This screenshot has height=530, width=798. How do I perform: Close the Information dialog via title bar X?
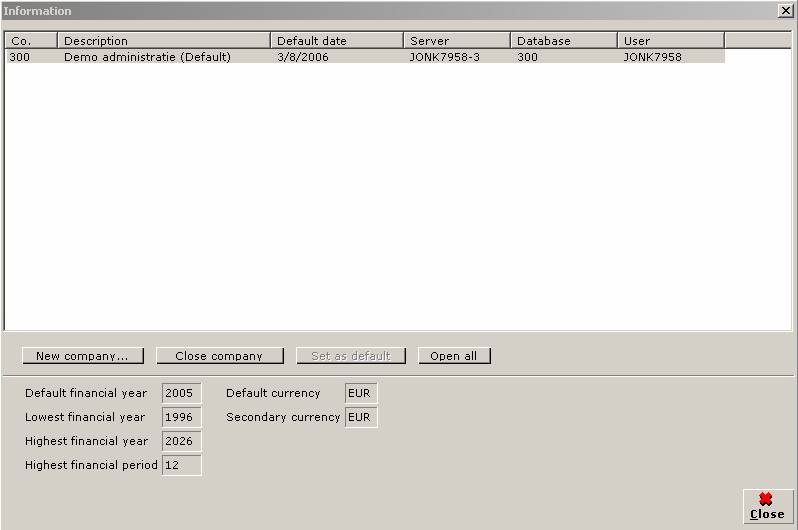[x=785, y=10]
